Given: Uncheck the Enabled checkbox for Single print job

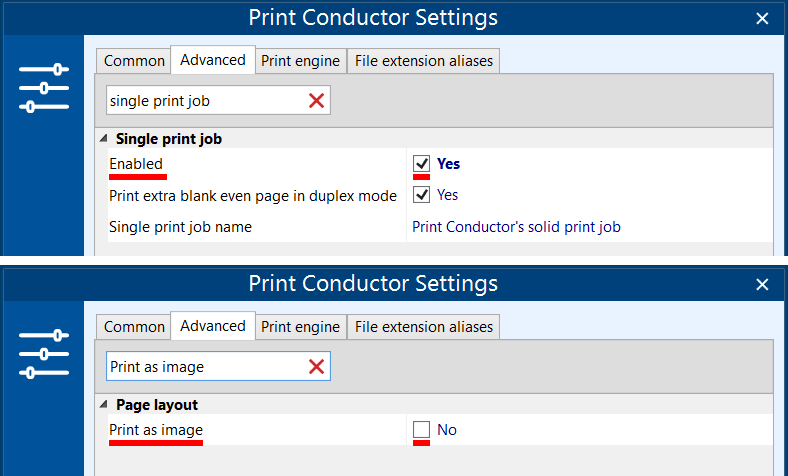Looking at the screenshot, I should tap(421, 164).
